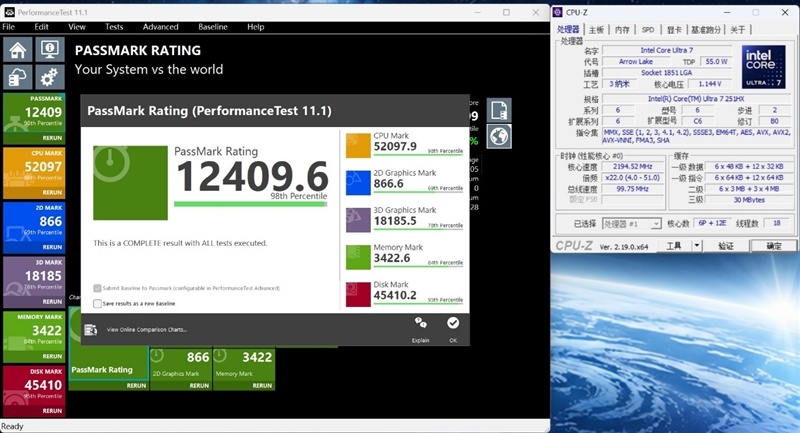
Task: Click the Ready status bar text
Action: click(12, 426)
